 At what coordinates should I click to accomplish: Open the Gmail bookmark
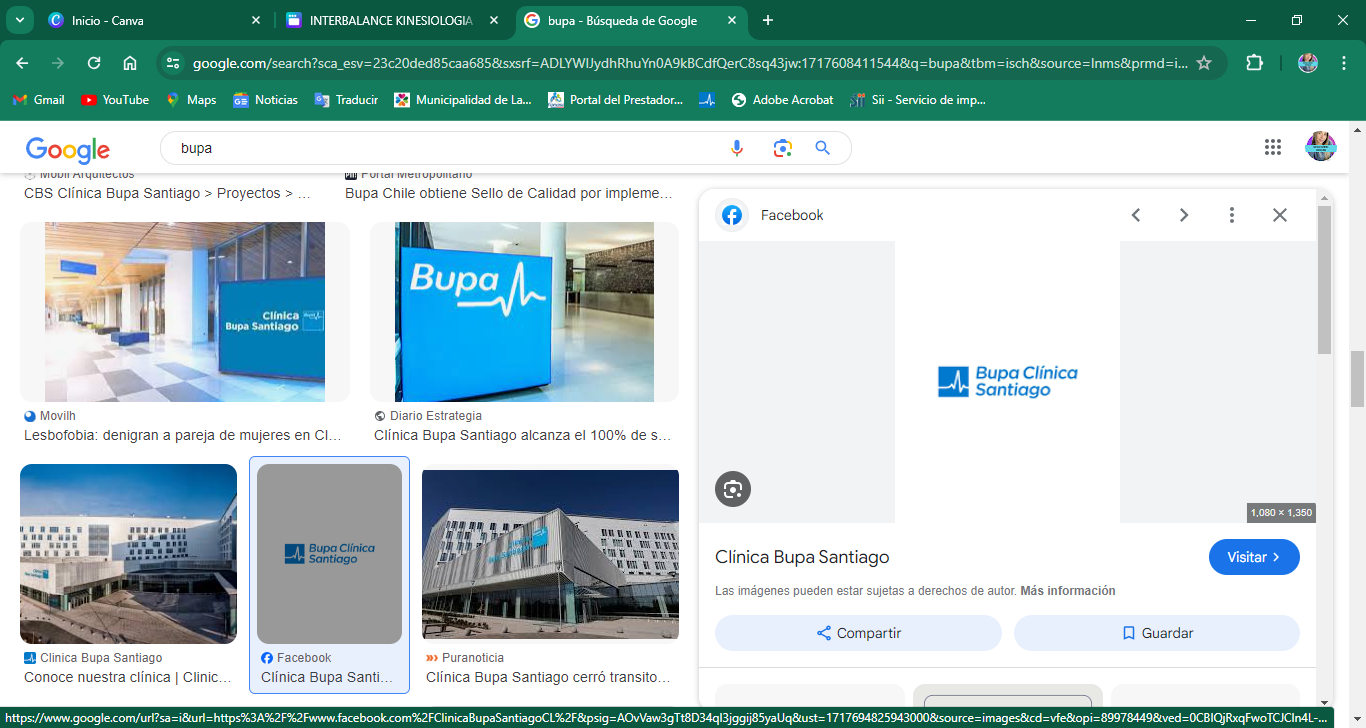click(x=39, y=100)
